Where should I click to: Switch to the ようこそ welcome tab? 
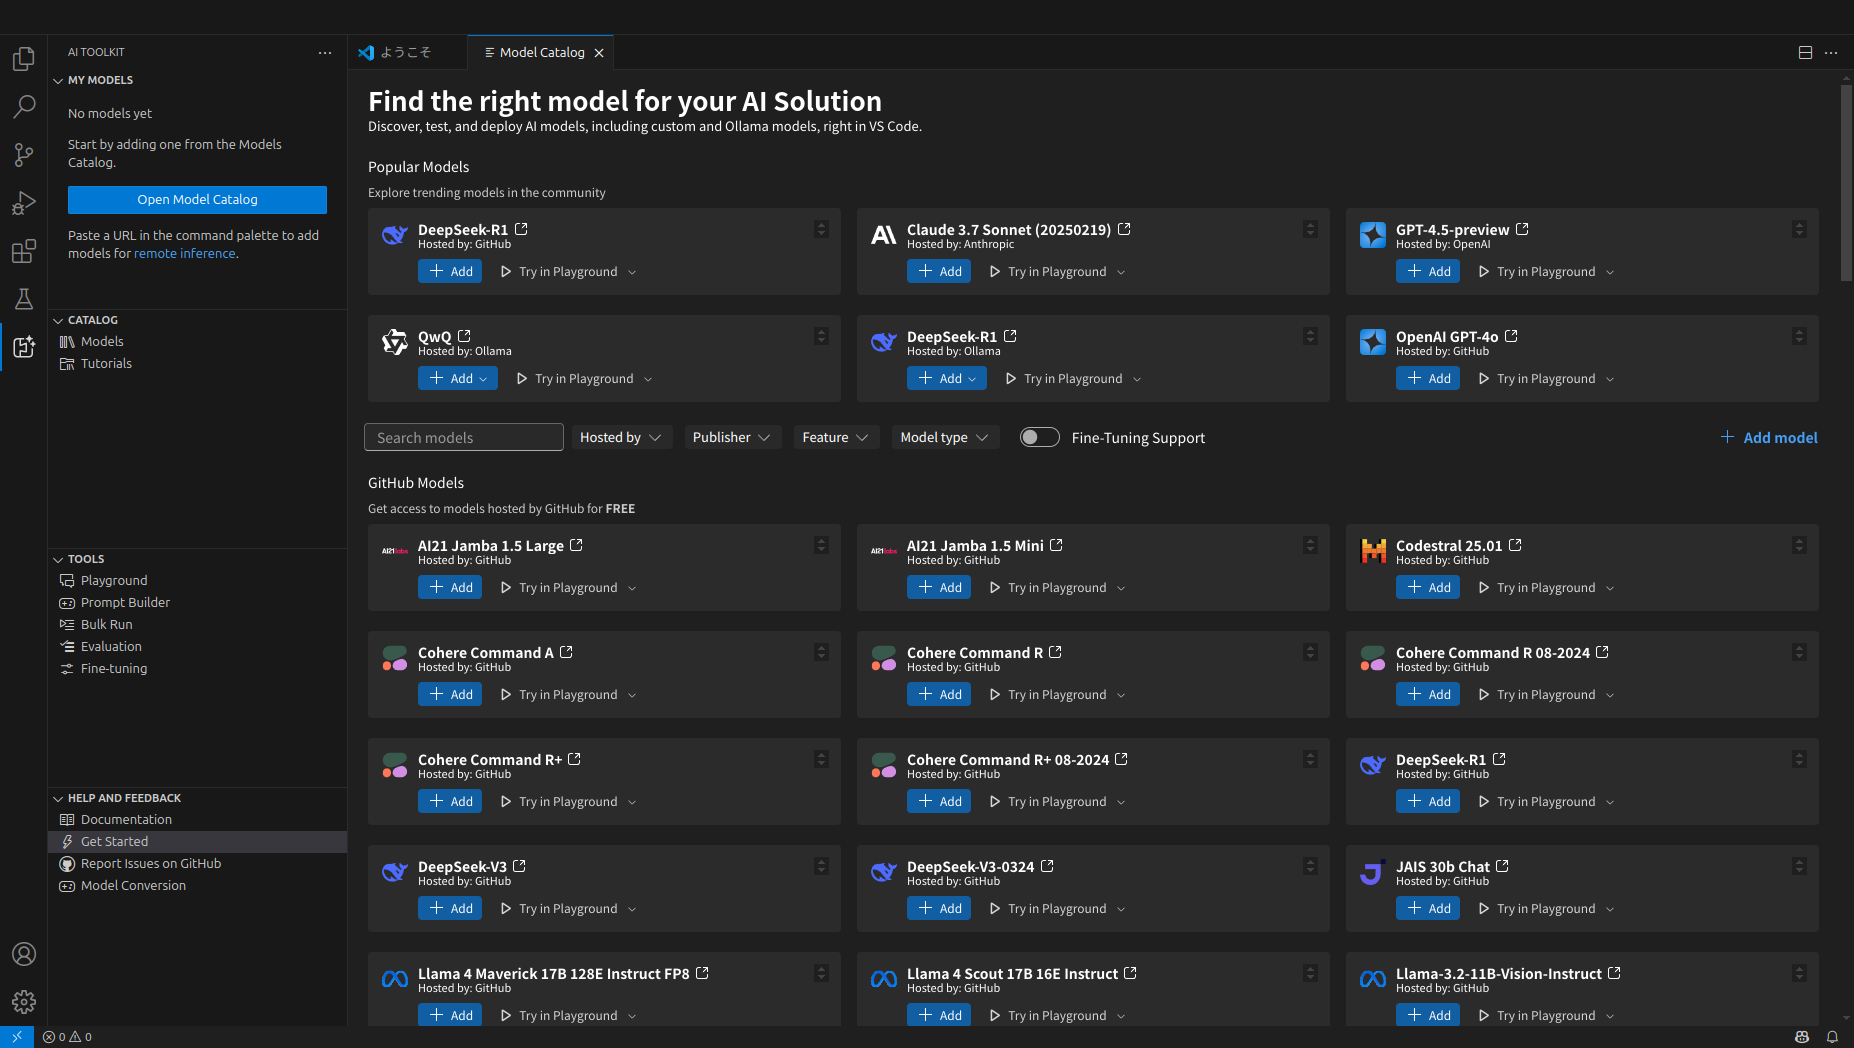pos(406,52)
